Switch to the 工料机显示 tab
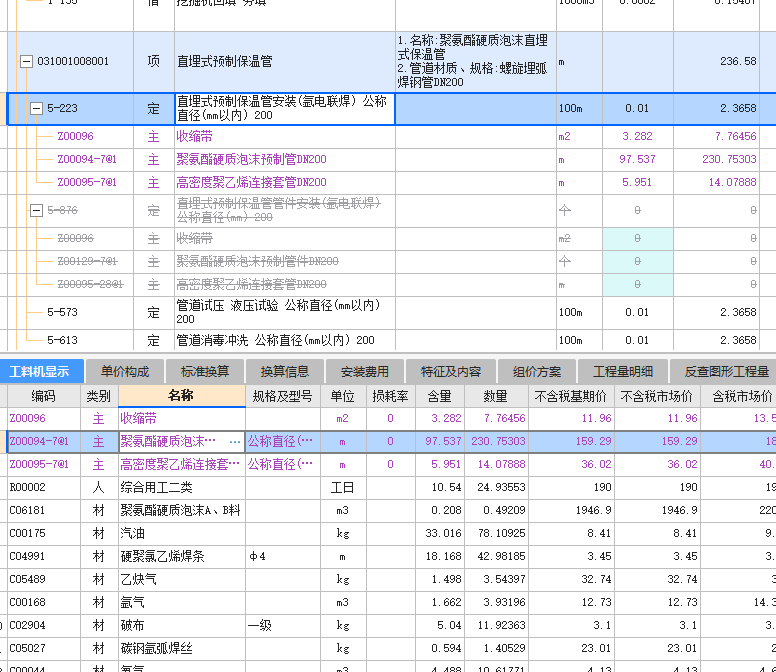776x672 pixels. click(41, 372)
